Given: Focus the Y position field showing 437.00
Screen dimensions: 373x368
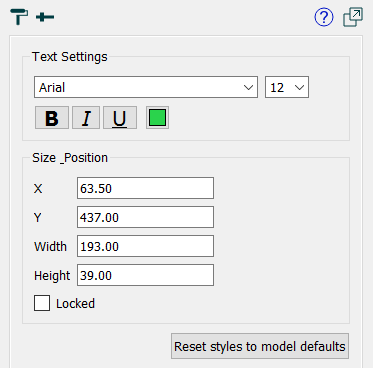Looking at the screenshot, I should [x=145, y=217].
